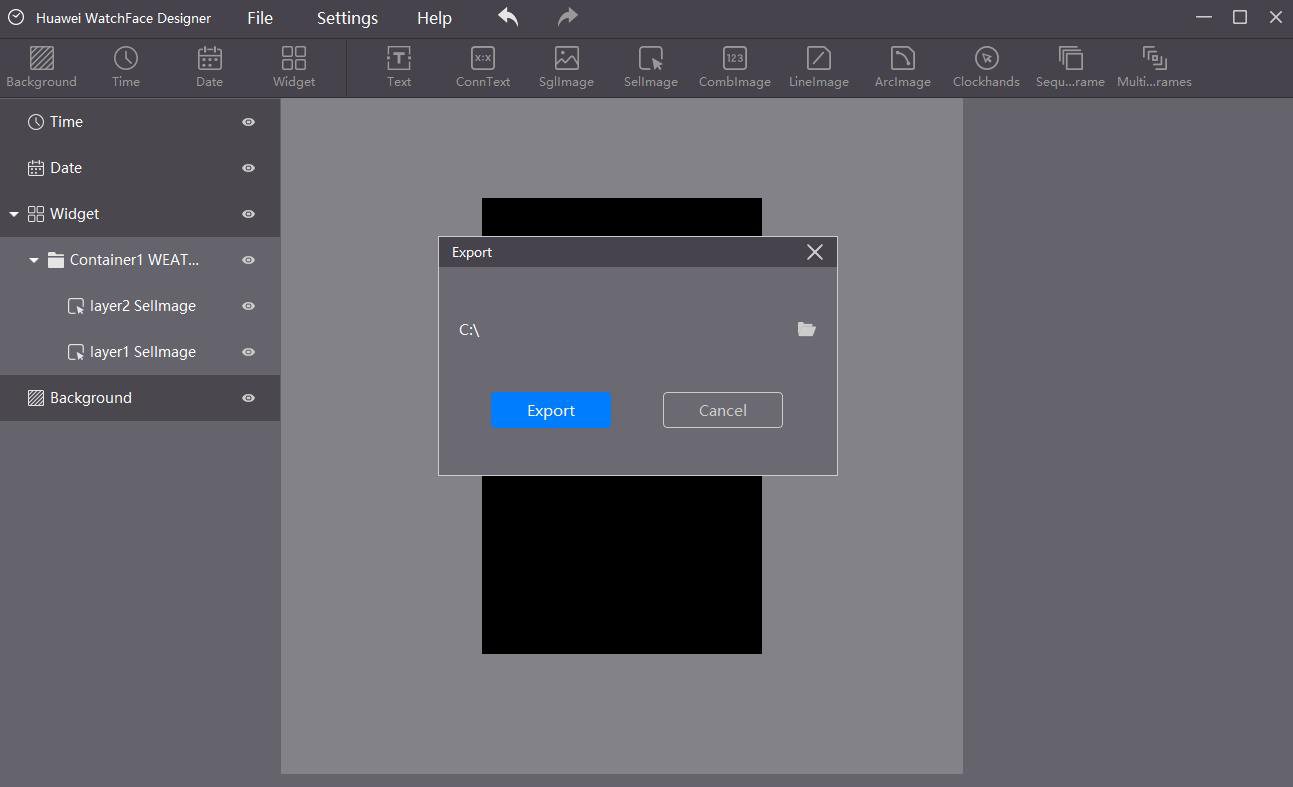Cancel the Export dialog
Image resolution: width=1293 pixels, height=787 pixels.
pyautogui.click(x=722, y=410)
